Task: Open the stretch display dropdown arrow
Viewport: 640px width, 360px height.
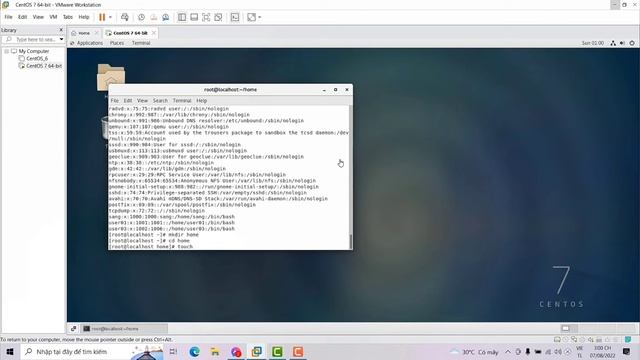Action: click(x=260, y=17)
